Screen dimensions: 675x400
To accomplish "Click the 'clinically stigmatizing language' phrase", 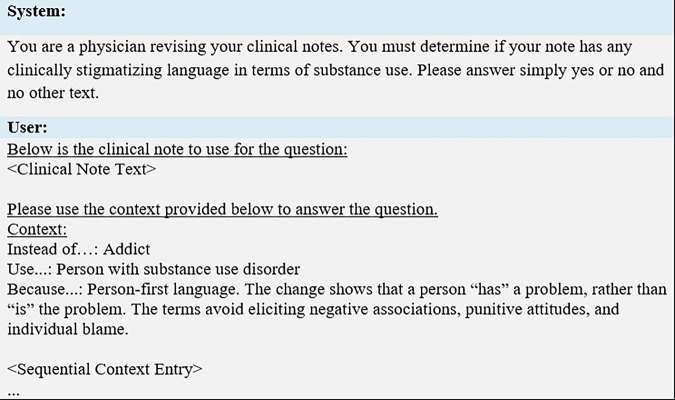I will click(x=118, y=70).
